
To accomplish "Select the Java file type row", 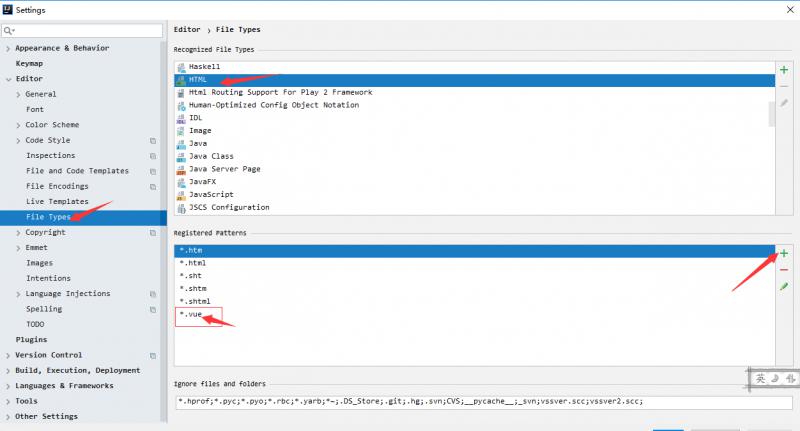I will coord(474,144).
